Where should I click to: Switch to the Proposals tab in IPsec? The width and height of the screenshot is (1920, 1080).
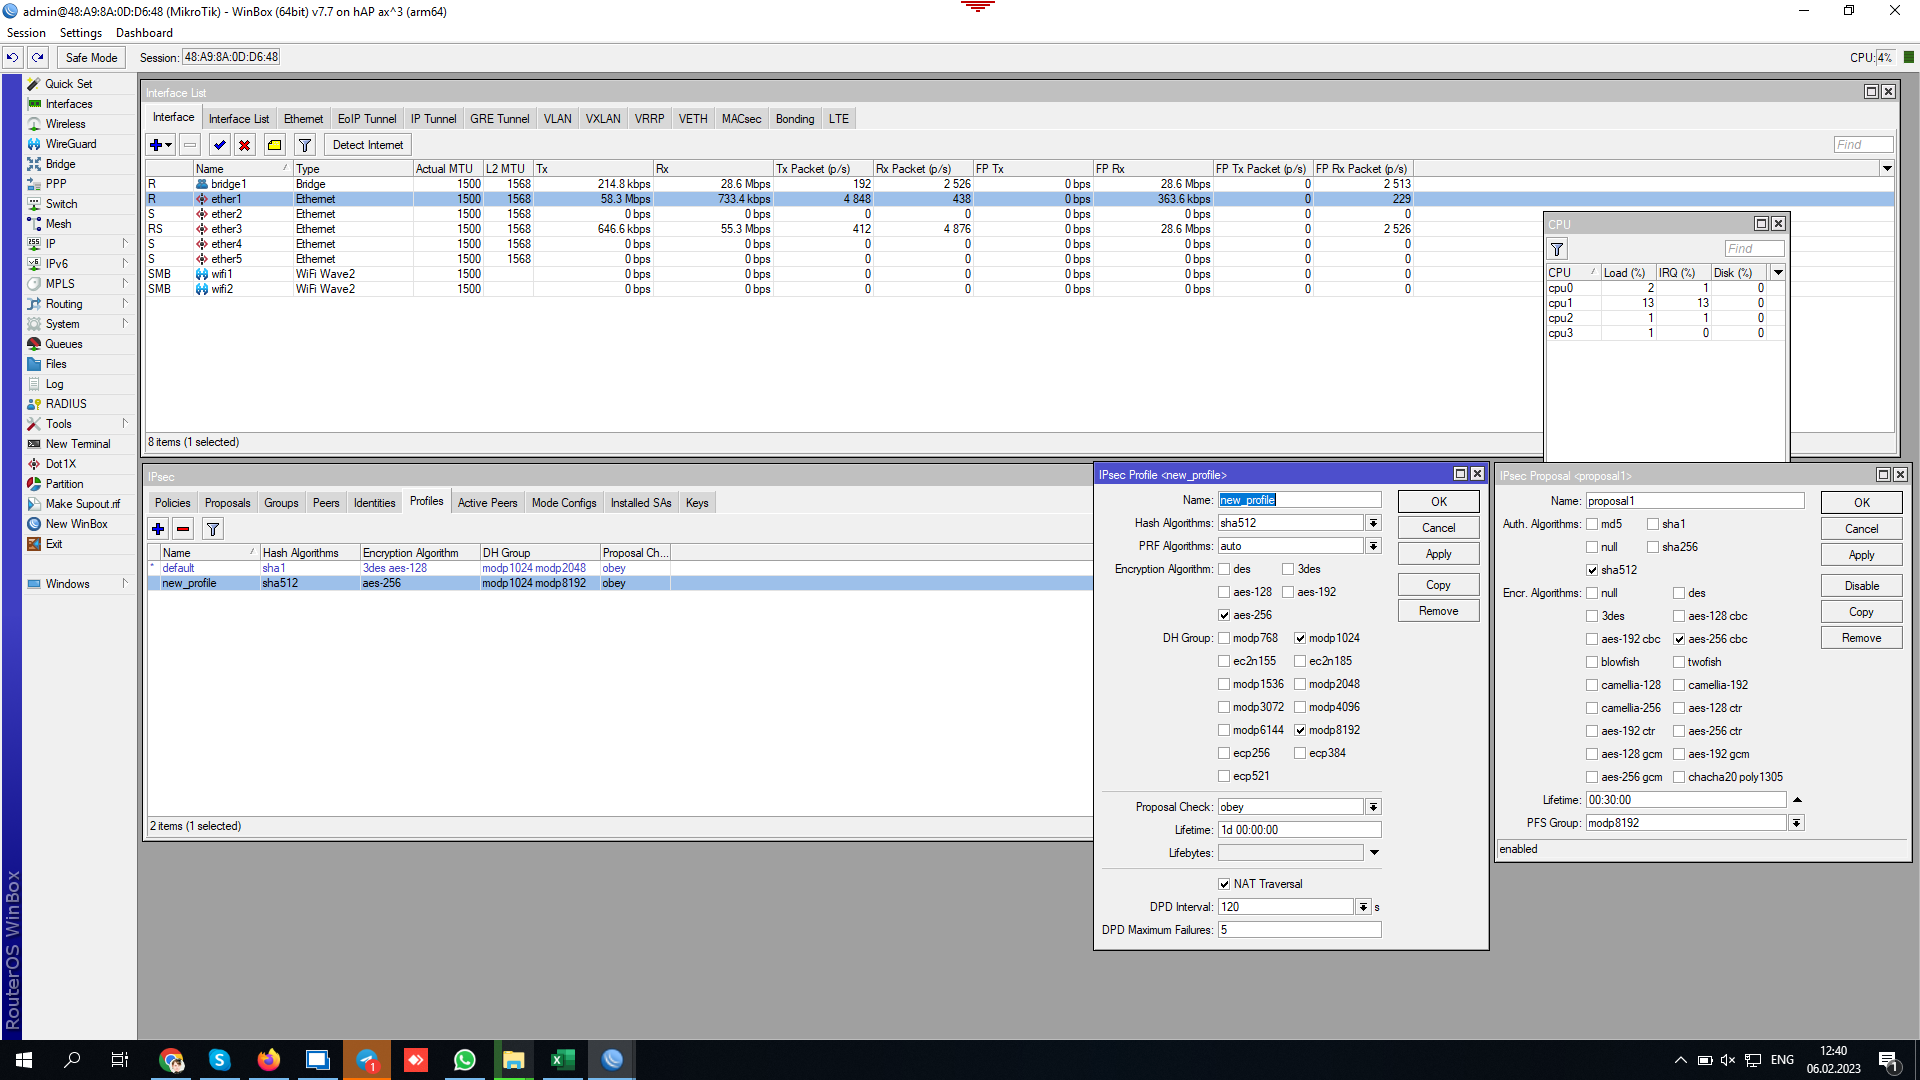(227, 503)
